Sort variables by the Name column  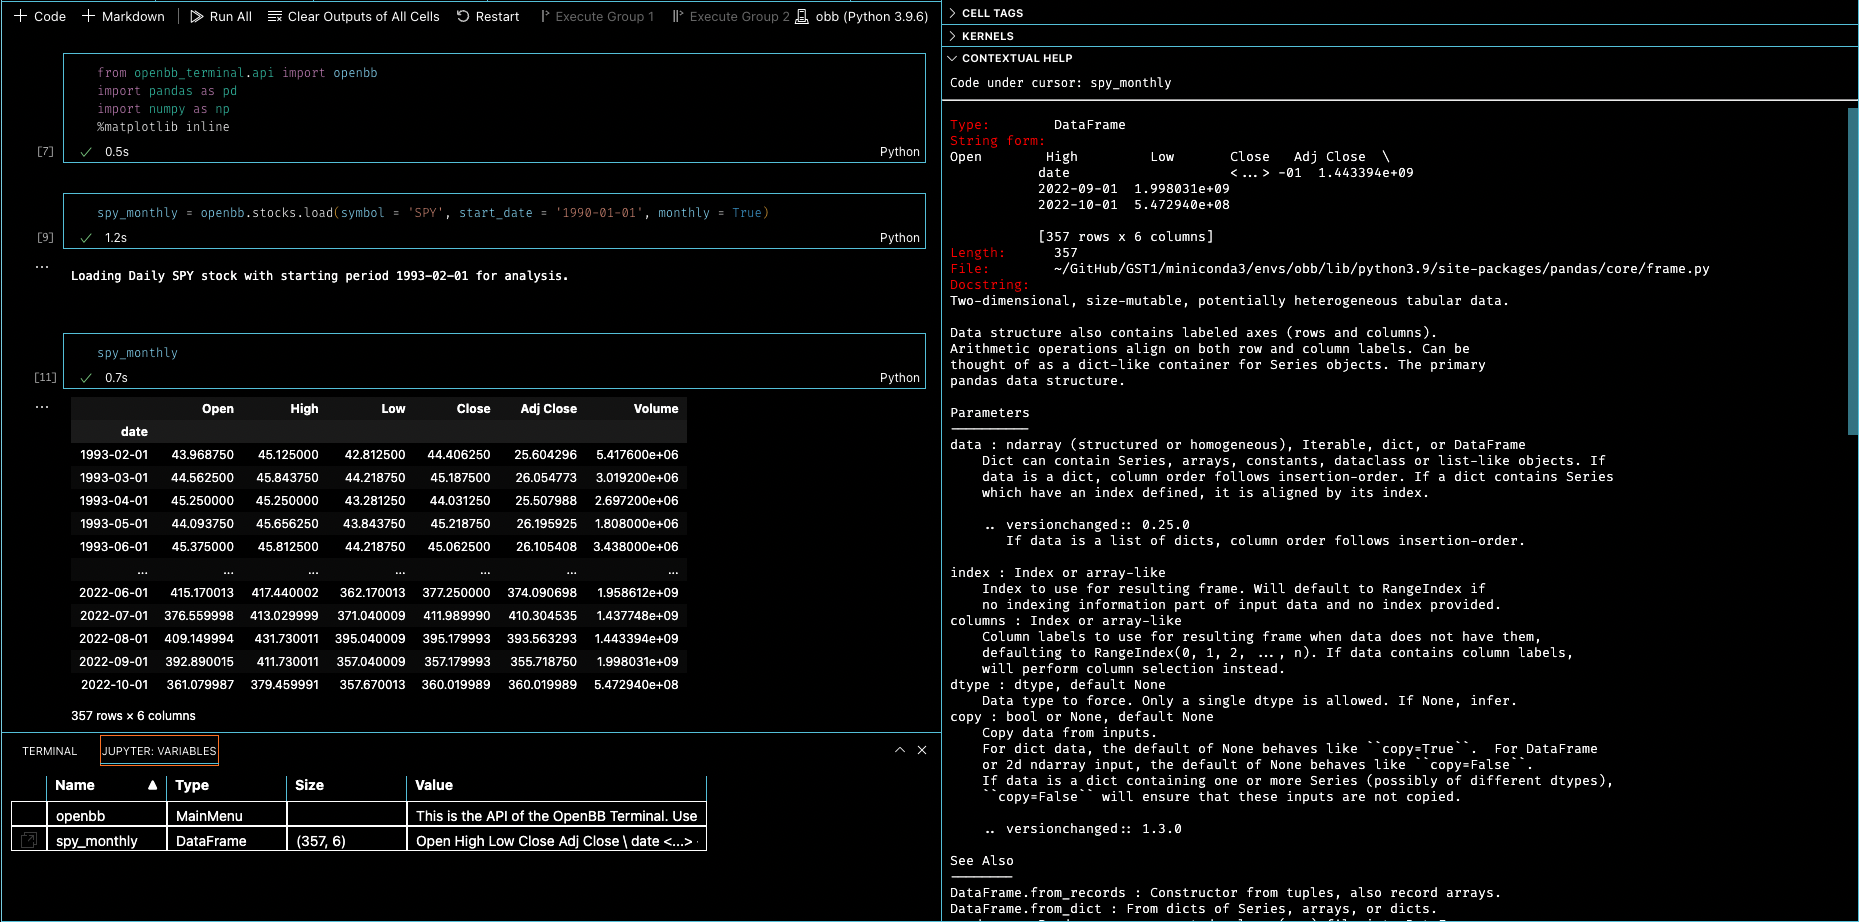coord(105,785)
